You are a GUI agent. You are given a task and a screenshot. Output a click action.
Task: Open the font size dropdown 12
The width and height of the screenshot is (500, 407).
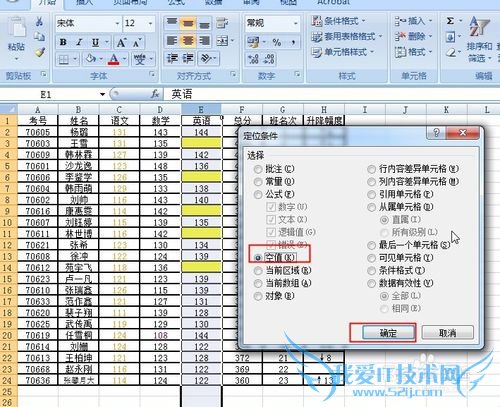150,23
